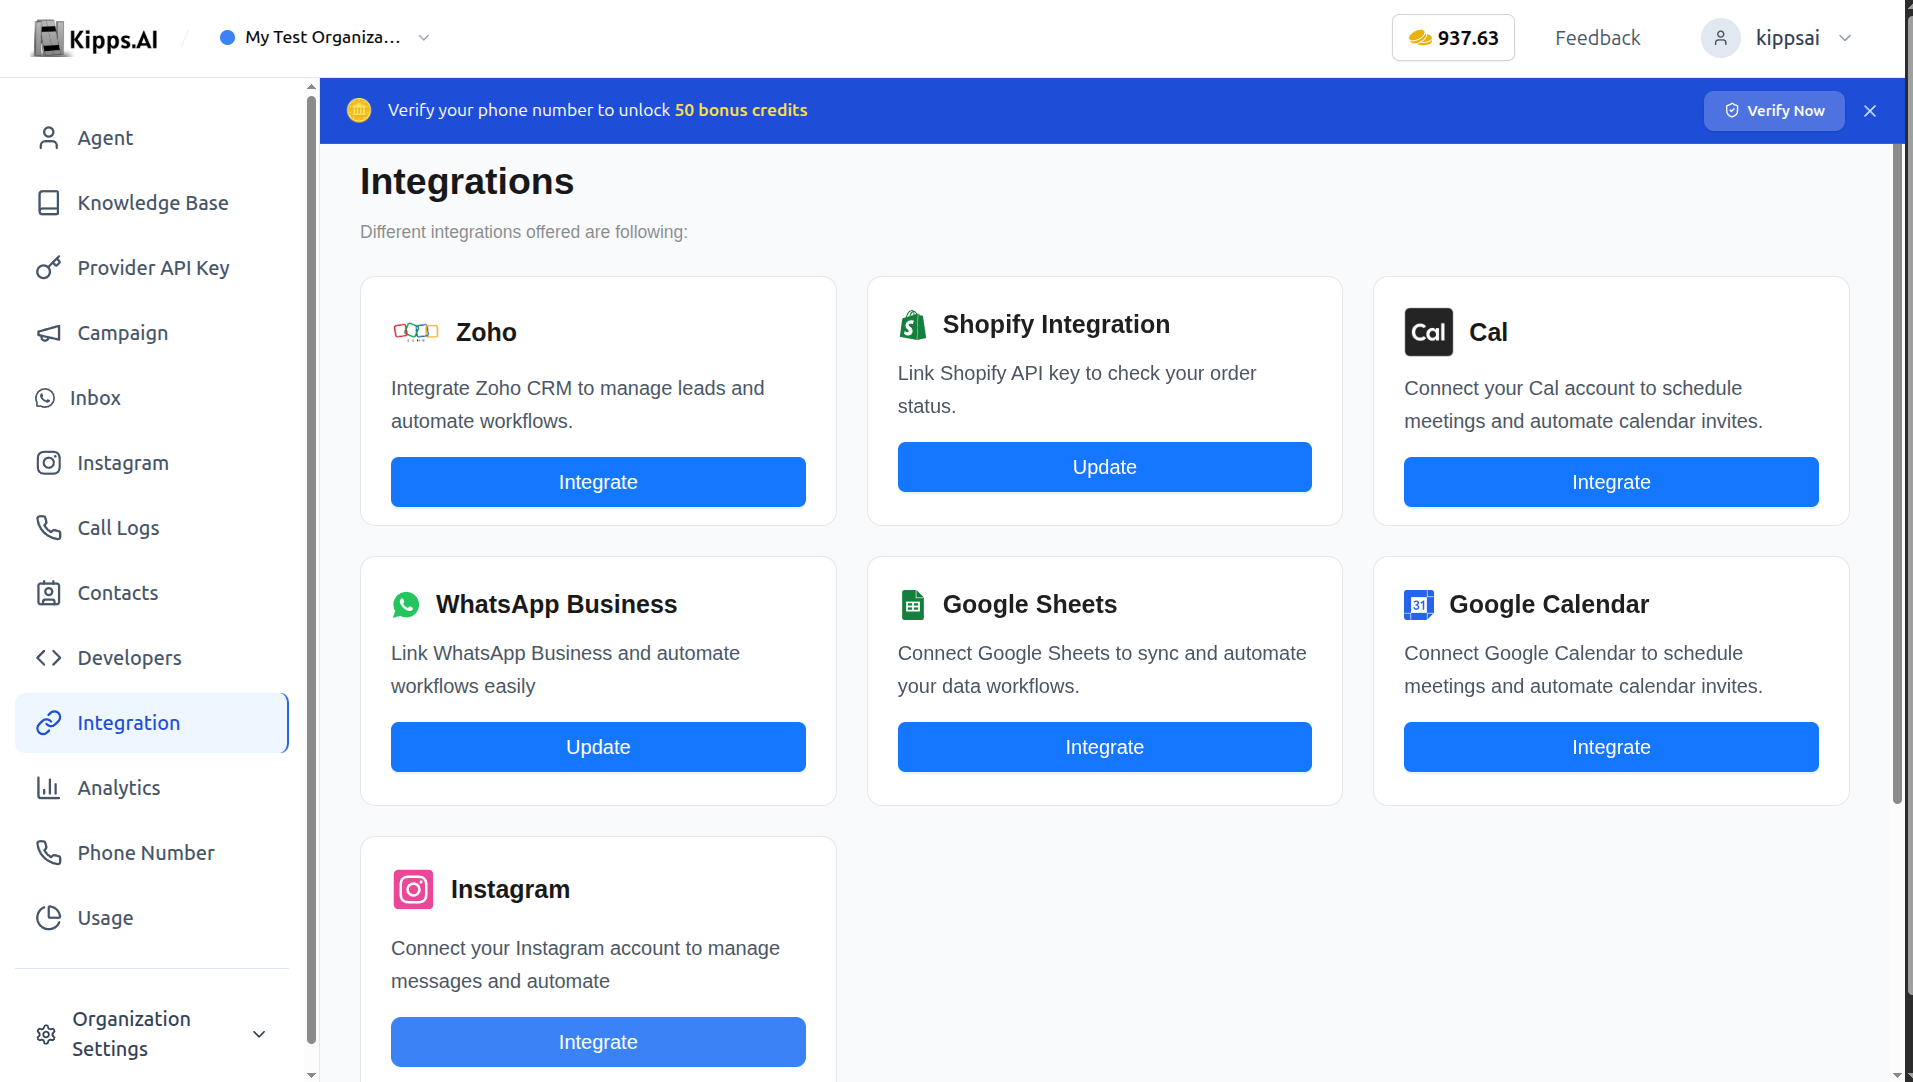Click the Organization Settings gear icon
The height and width of the screenshot is (1082, 1913).
(x=46, y=1034)
